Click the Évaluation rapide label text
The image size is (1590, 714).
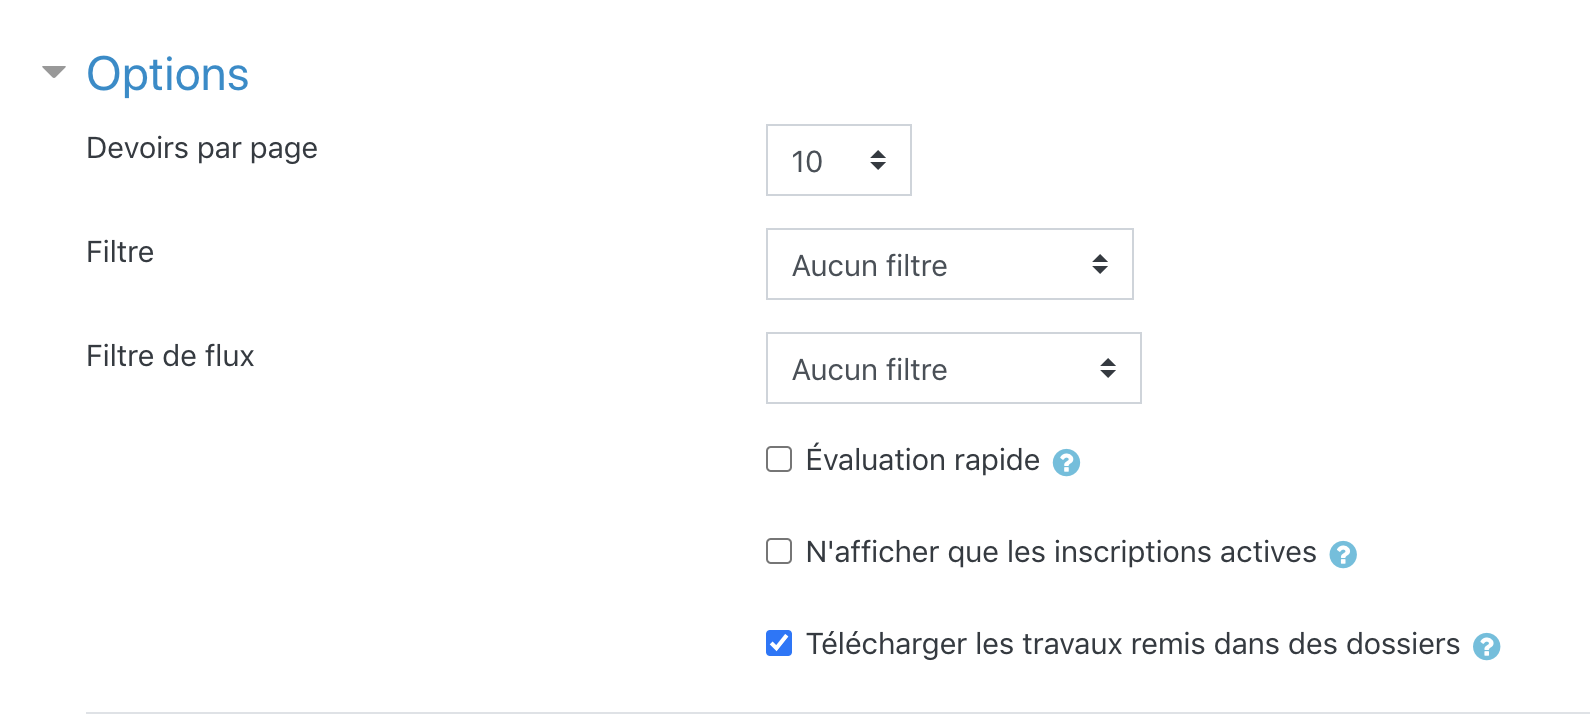click(922, 460)
